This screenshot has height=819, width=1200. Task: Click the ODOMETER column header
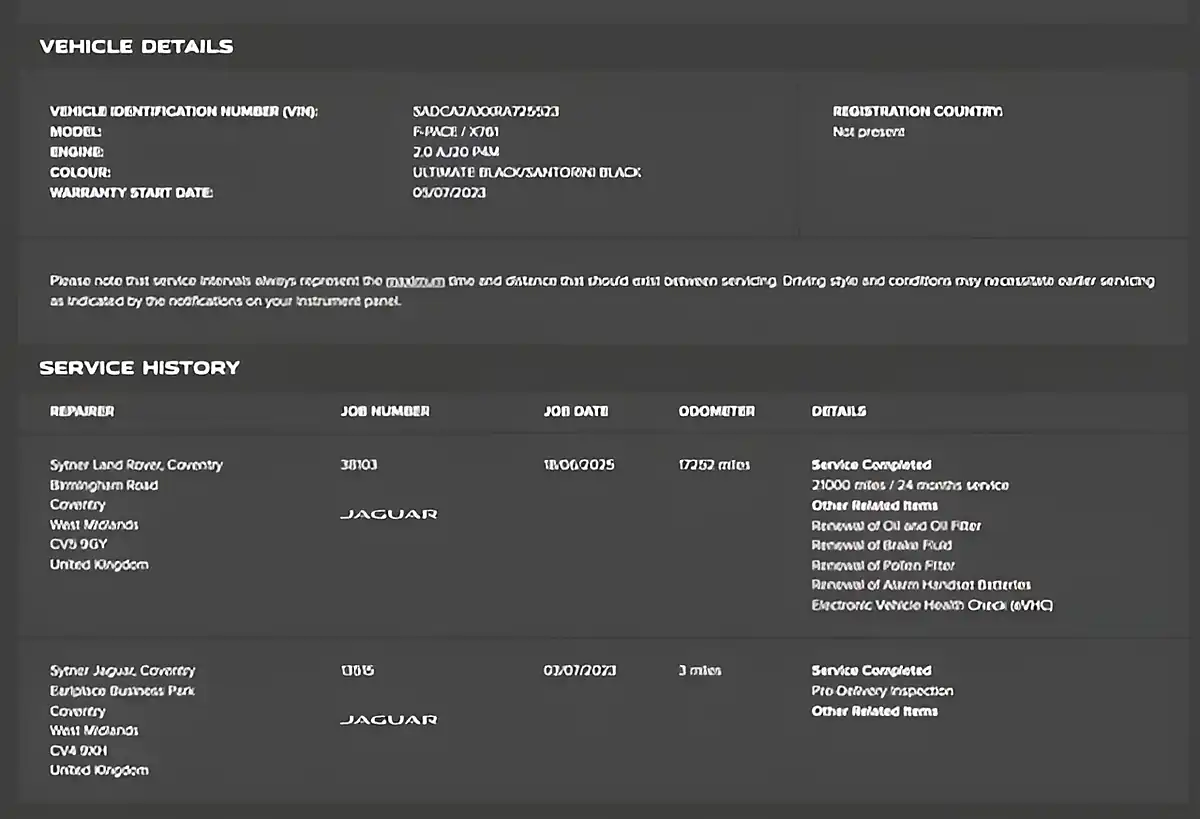[716, 411]
